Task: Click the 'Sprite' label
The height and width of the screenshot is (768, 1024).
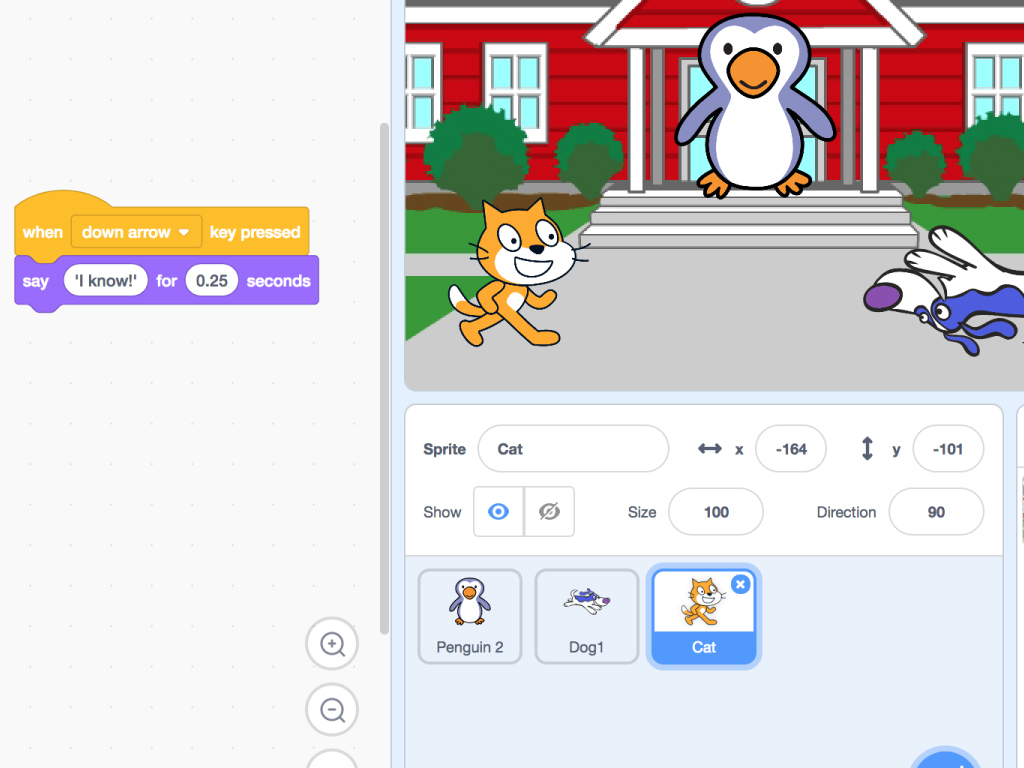Action: pyautogui.click(x=444, y=449)
